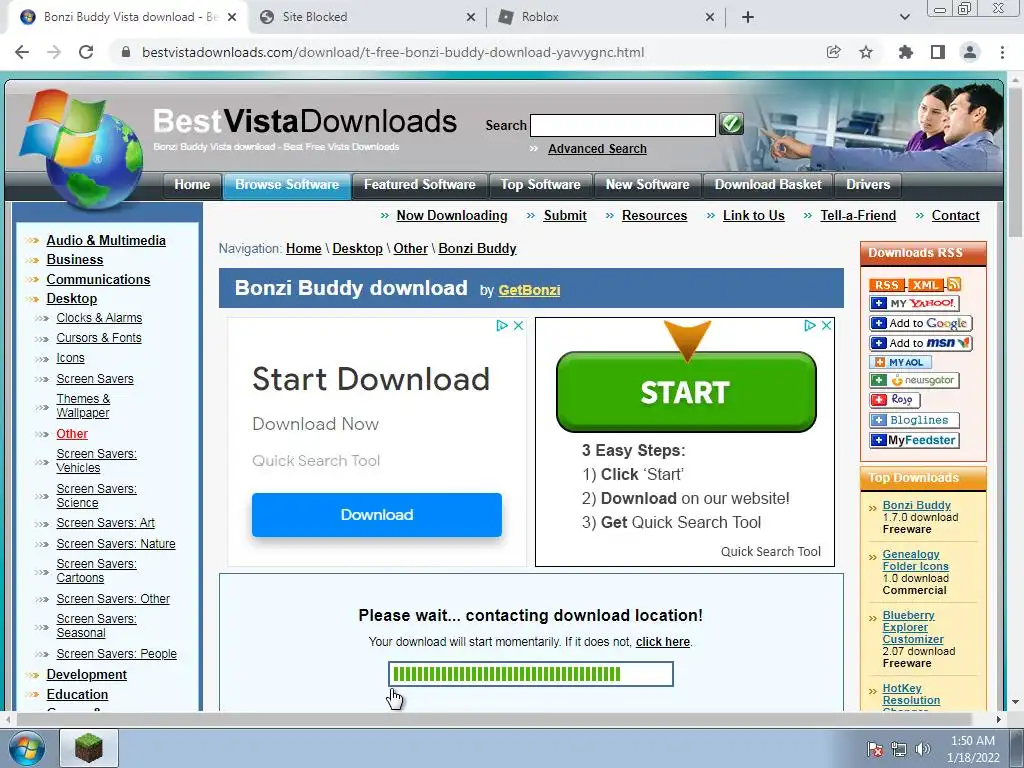The image size is (1024, 768).
Task: Click the Add to Google badge
Action: 920,323
